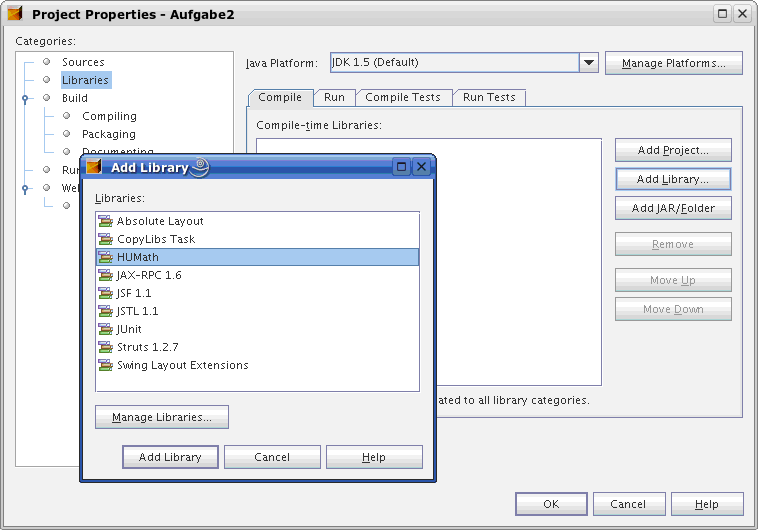The width and height of the screenshot is (758, 530).
Task: Click the CopyLibs Task library icon
Action: coord(105,239)
